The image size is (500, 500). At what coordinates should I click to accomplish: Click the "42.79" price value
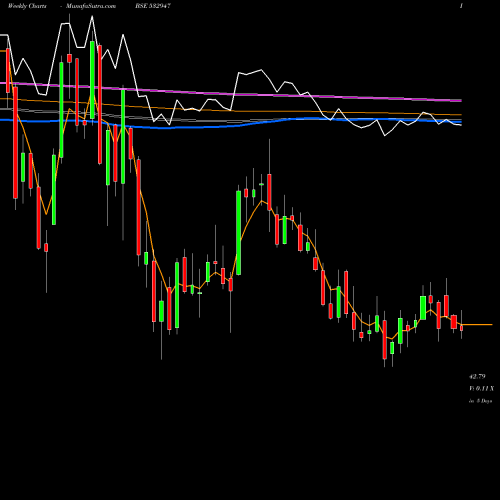[477, 377]
